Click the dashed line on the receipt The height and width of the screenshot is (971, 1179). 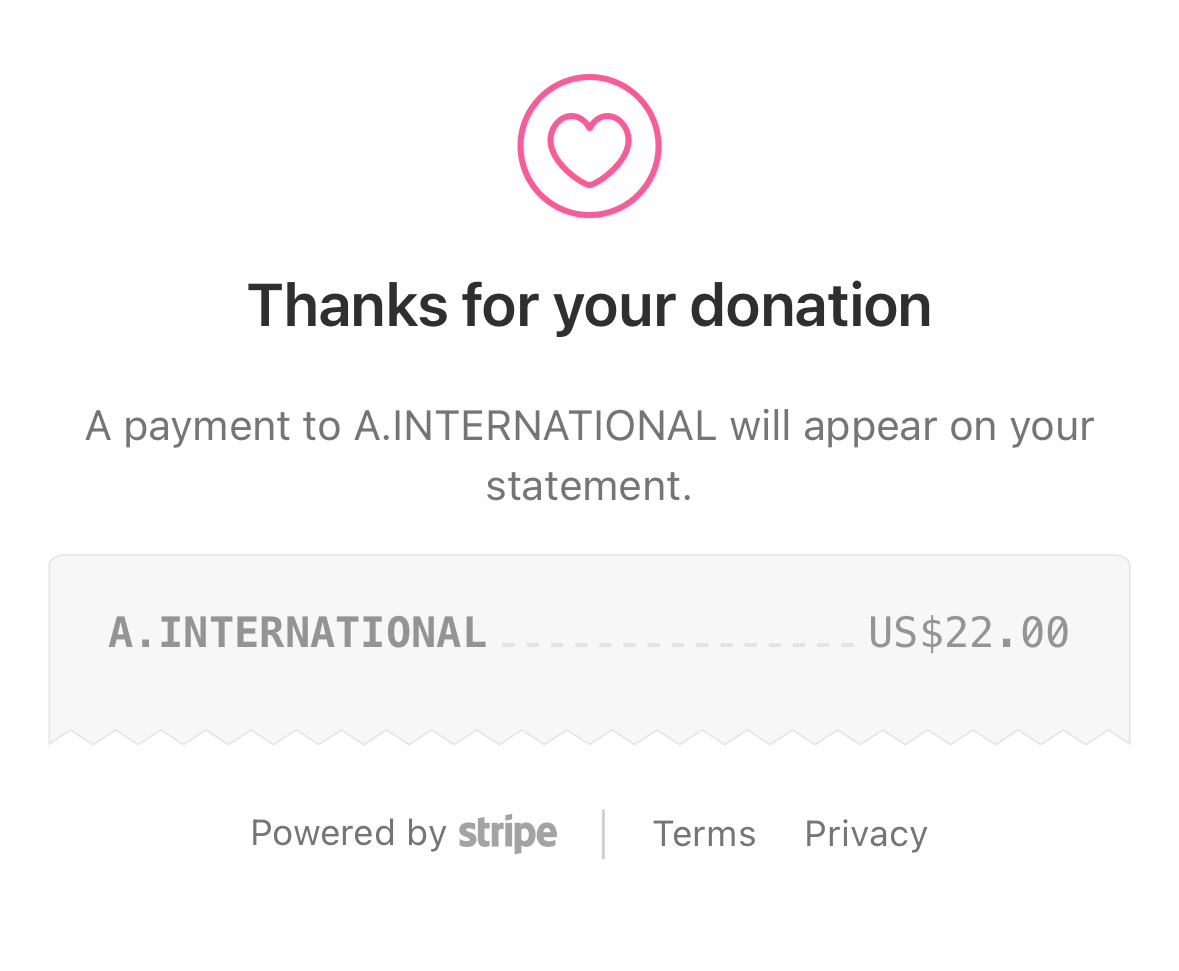677,644
